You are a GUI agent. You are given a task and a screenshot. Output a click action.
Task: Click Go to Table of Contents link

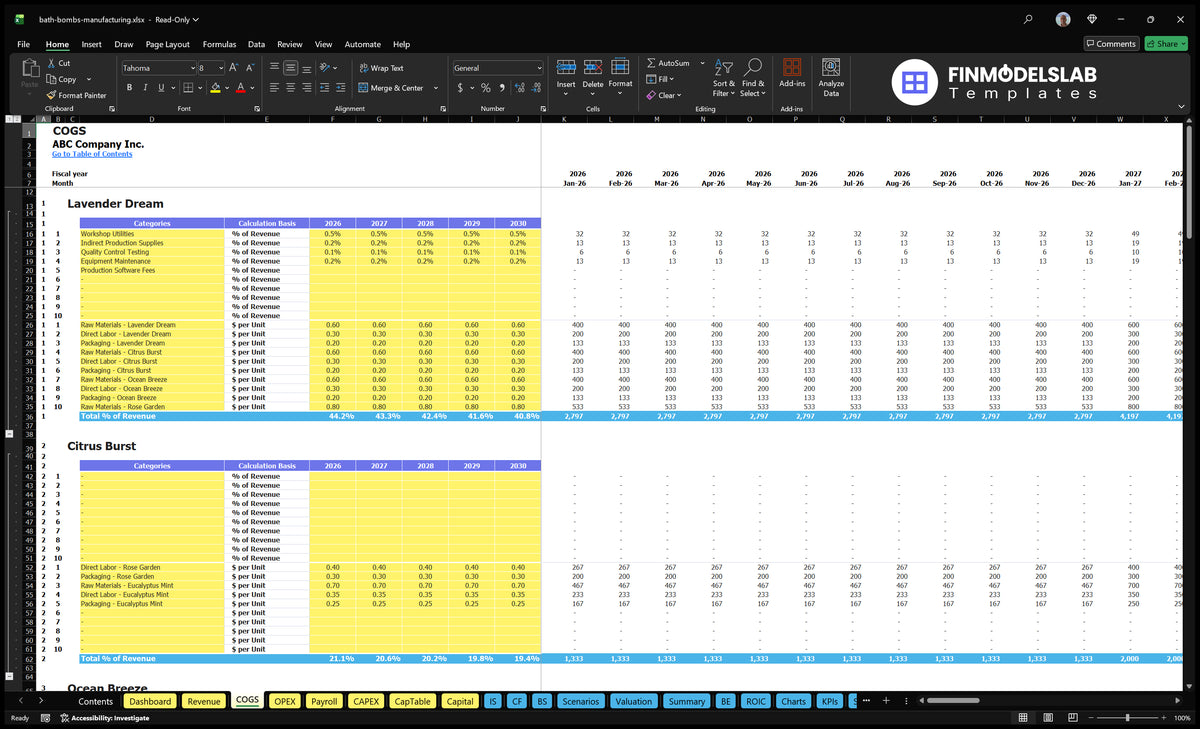[92, 154]
